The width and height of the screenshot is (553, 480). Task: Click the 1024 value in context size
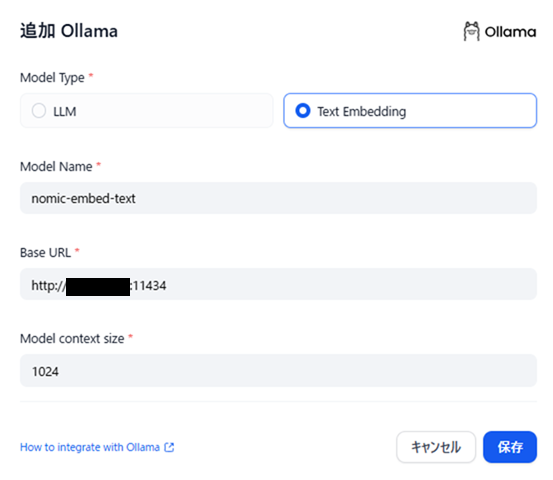pos(45,372)
